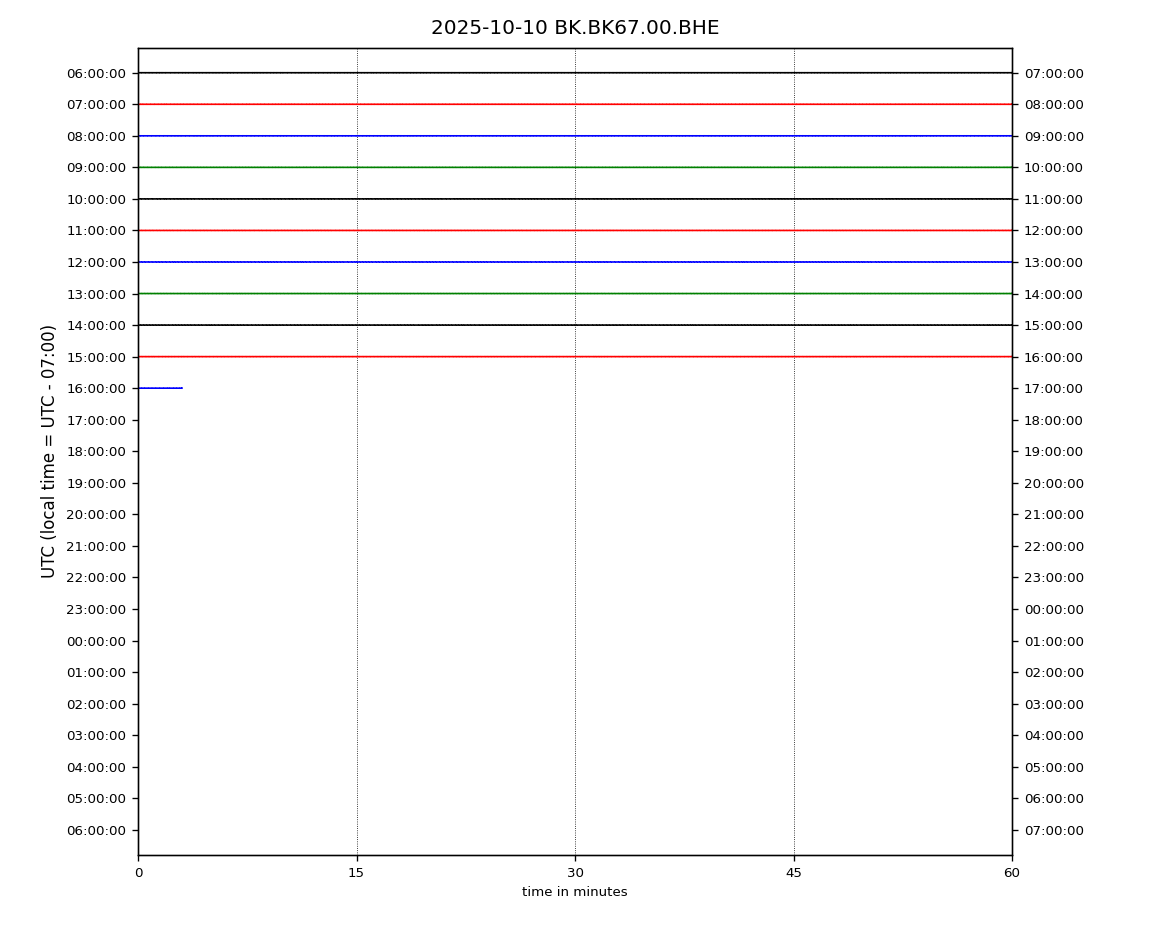
Task: Click the x-axis tick label 15
Action: [x=356, y=873]
